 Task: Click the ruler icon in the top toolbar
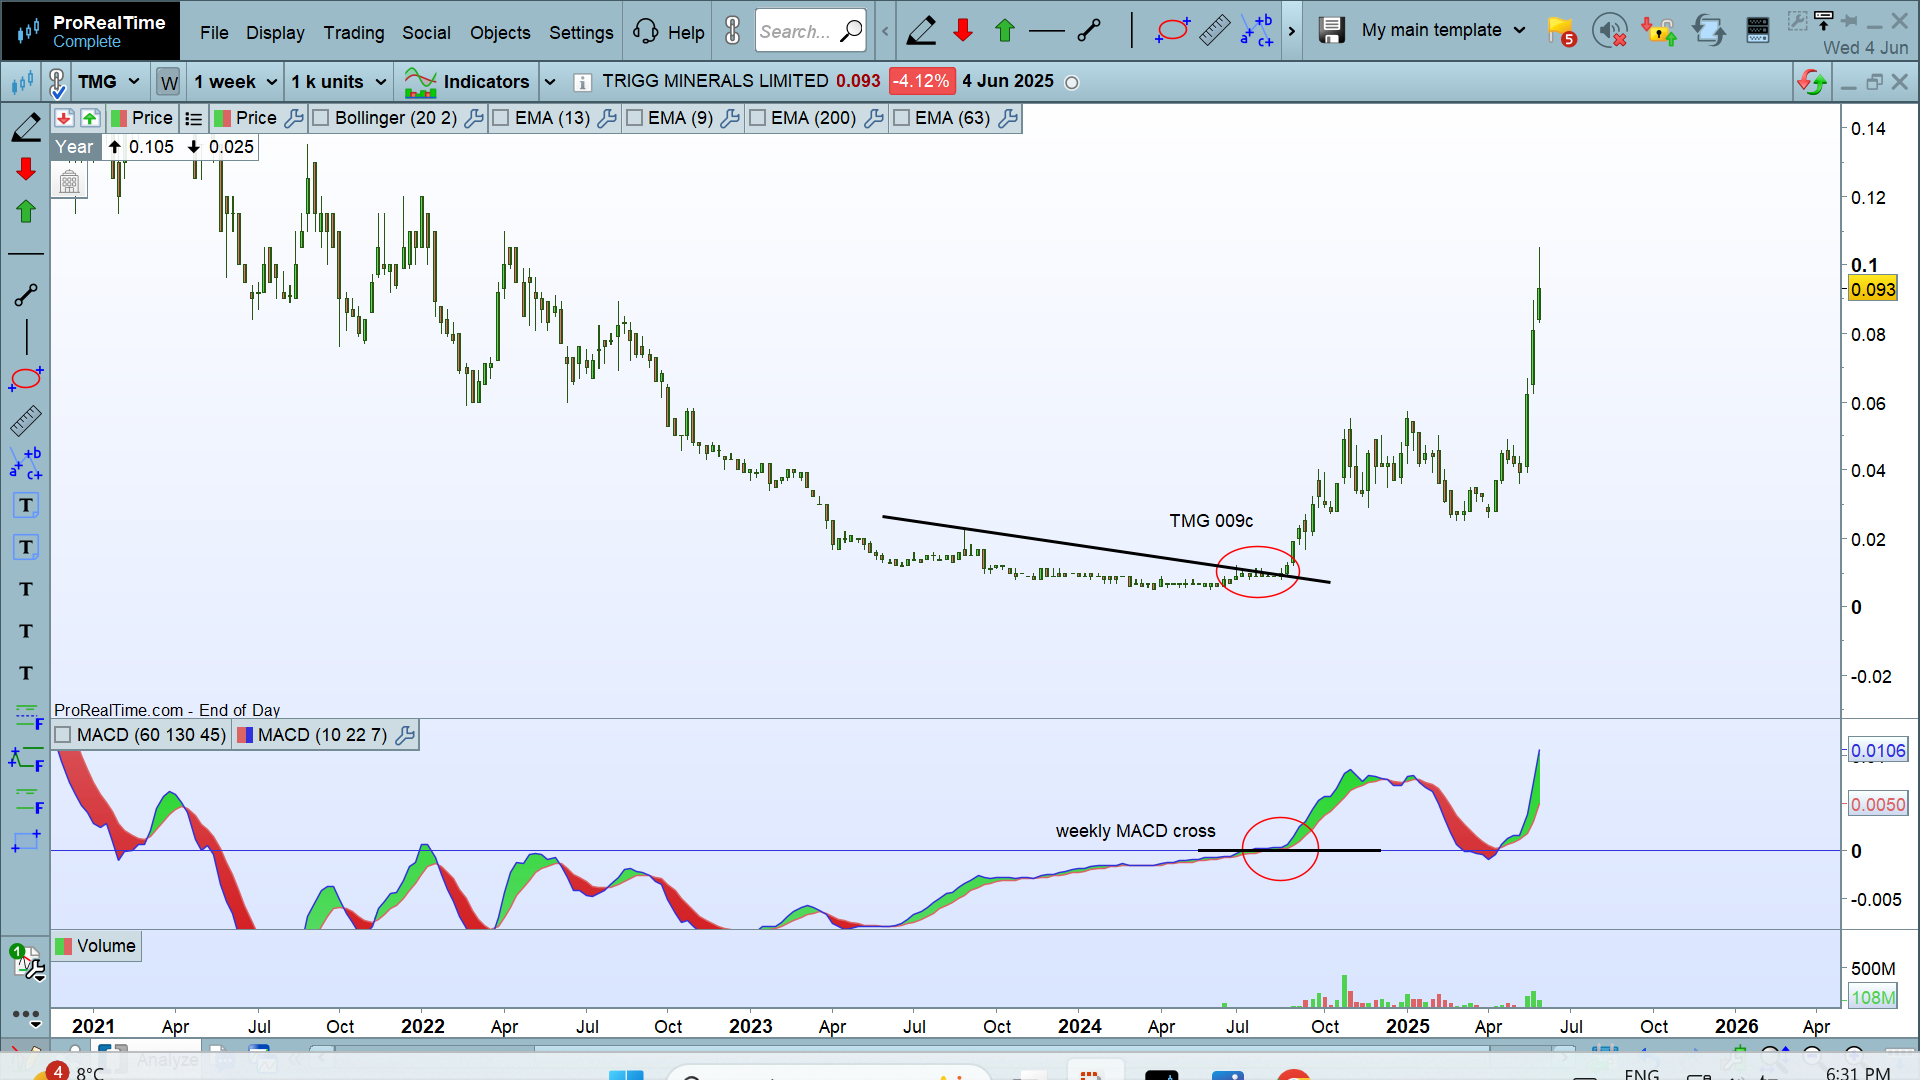point(1214,31)
